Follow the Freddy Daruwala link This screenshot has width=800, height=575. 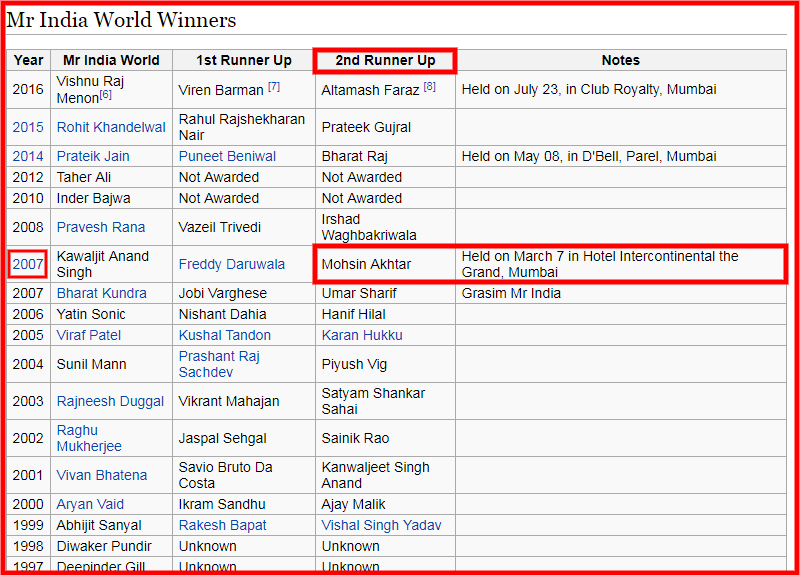[232, 264]
